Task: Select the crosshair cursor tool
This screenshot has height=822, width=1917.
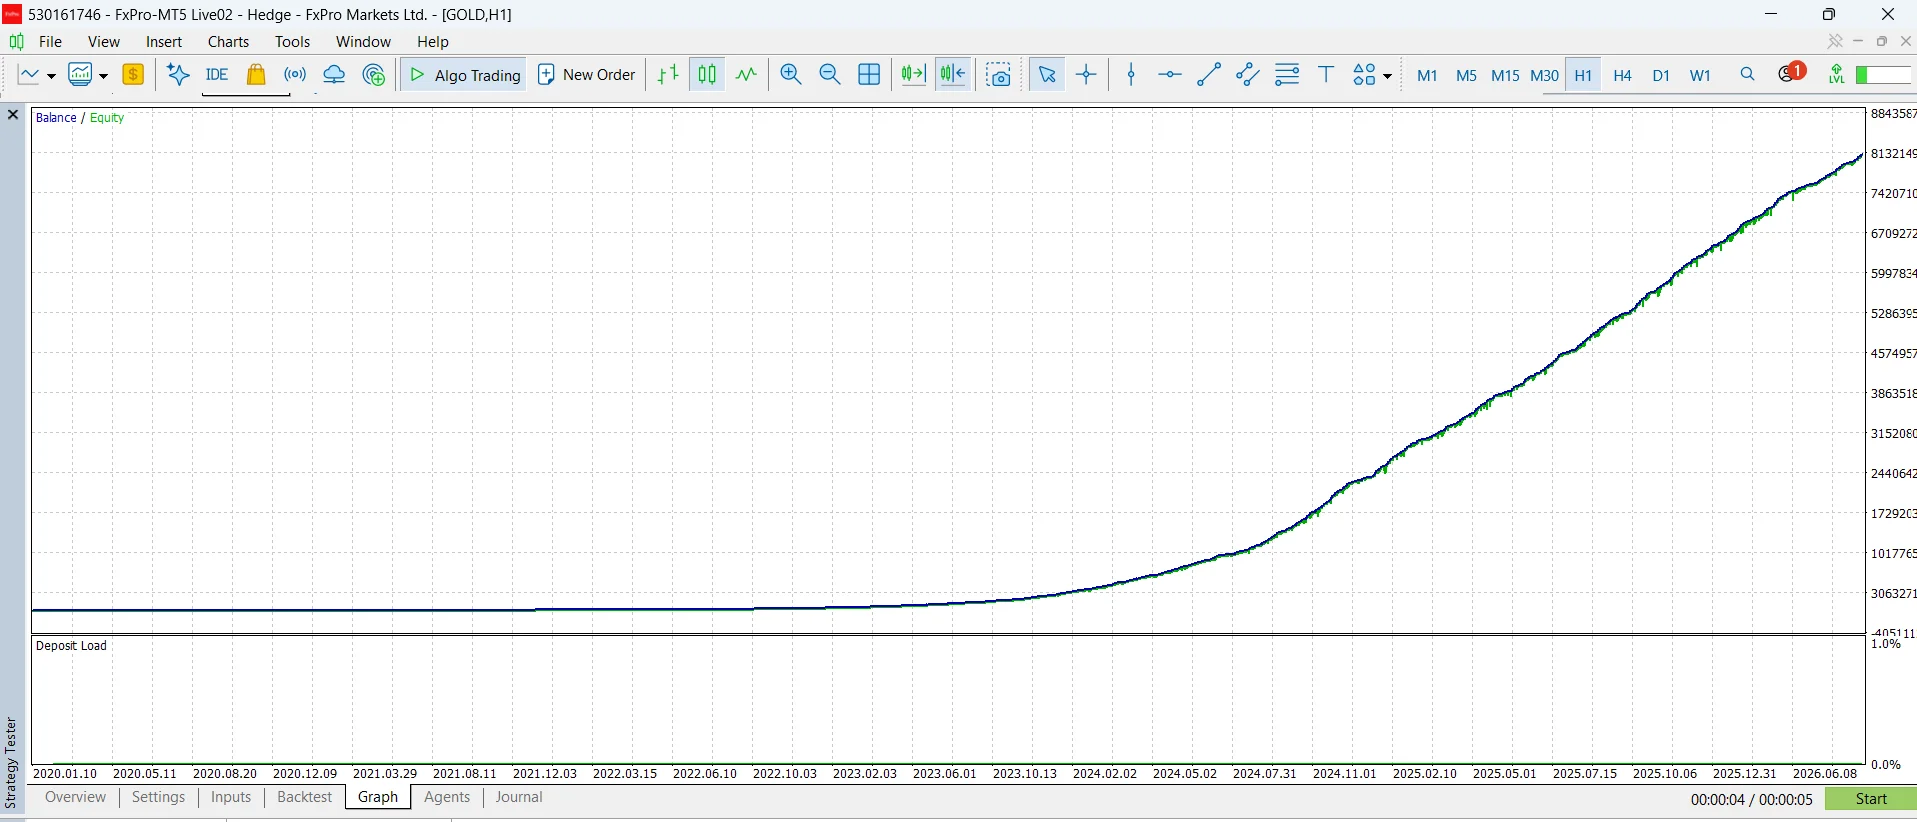Action: tap(1086, 75)
